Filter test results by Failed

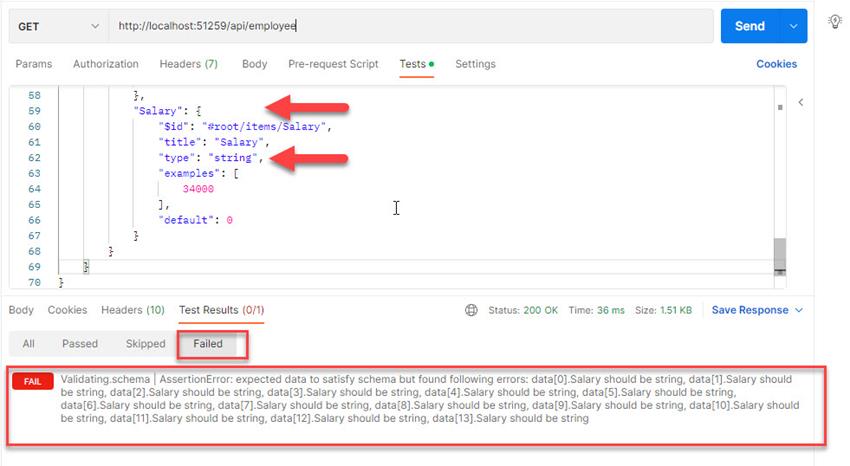[208, 344]
